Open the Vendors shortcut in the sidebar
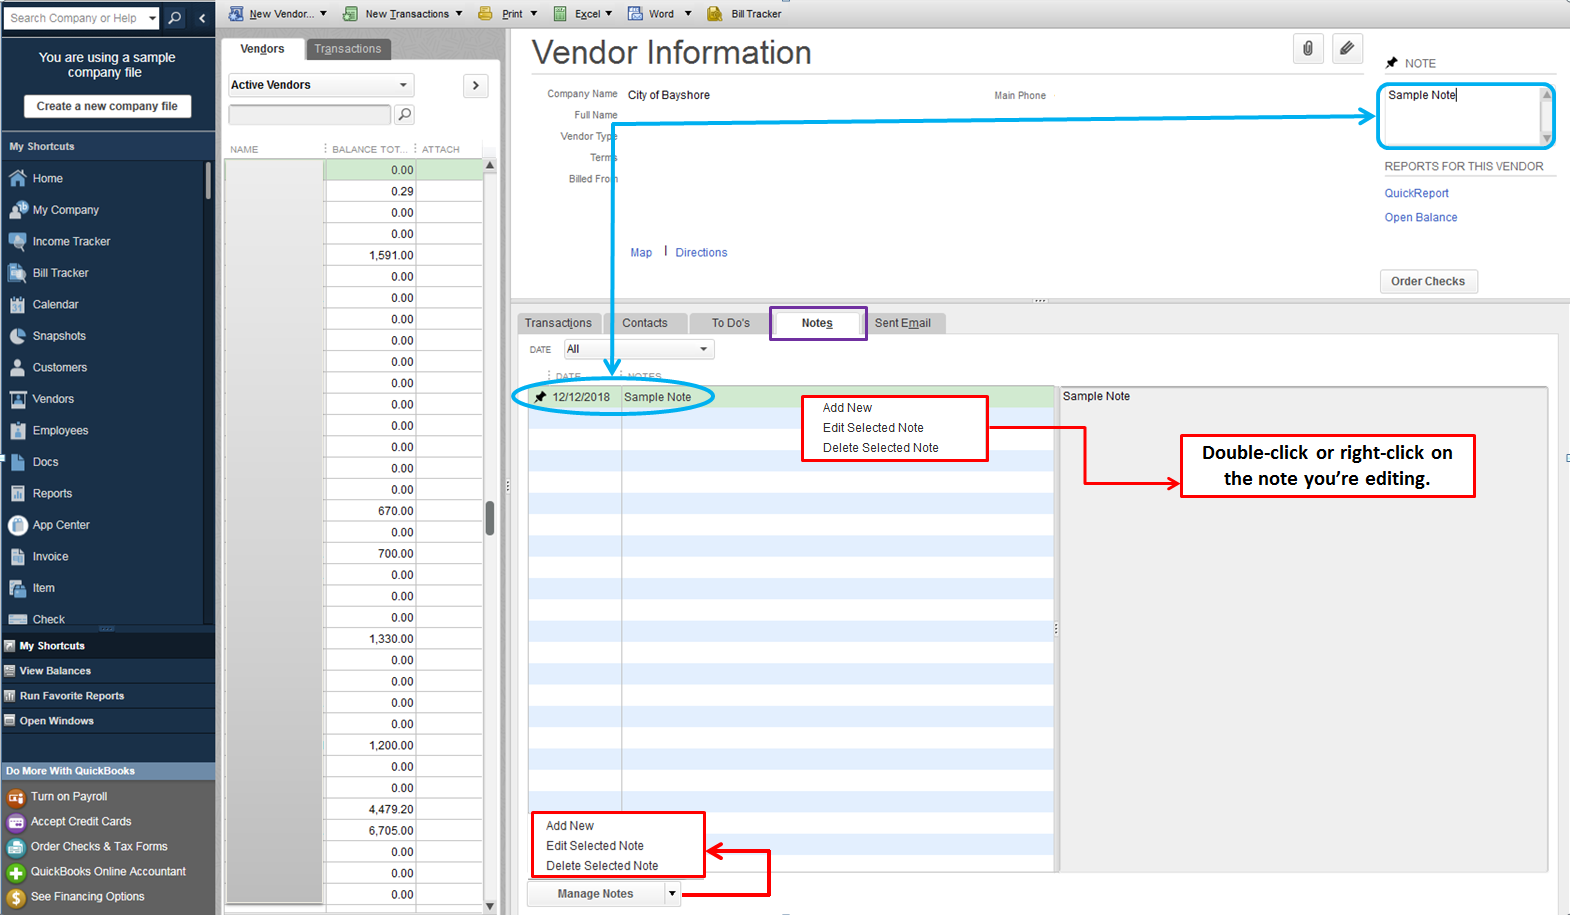The height and width of the screenshot is (915, 1570). tap(42, 399)
